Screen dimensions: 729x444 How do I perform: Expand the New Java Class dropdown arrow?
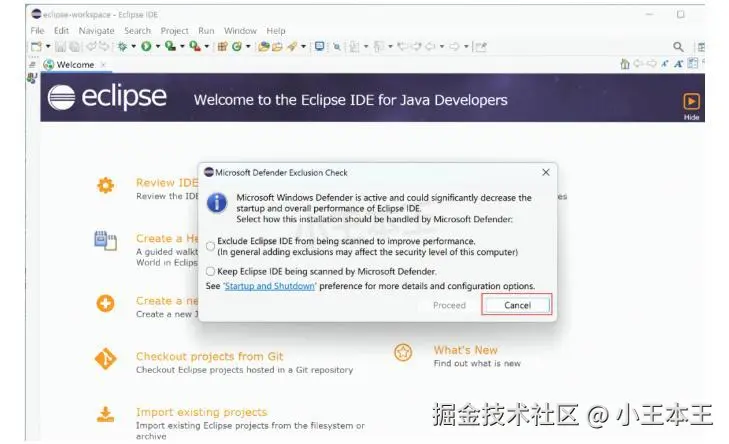pos(248,46)
